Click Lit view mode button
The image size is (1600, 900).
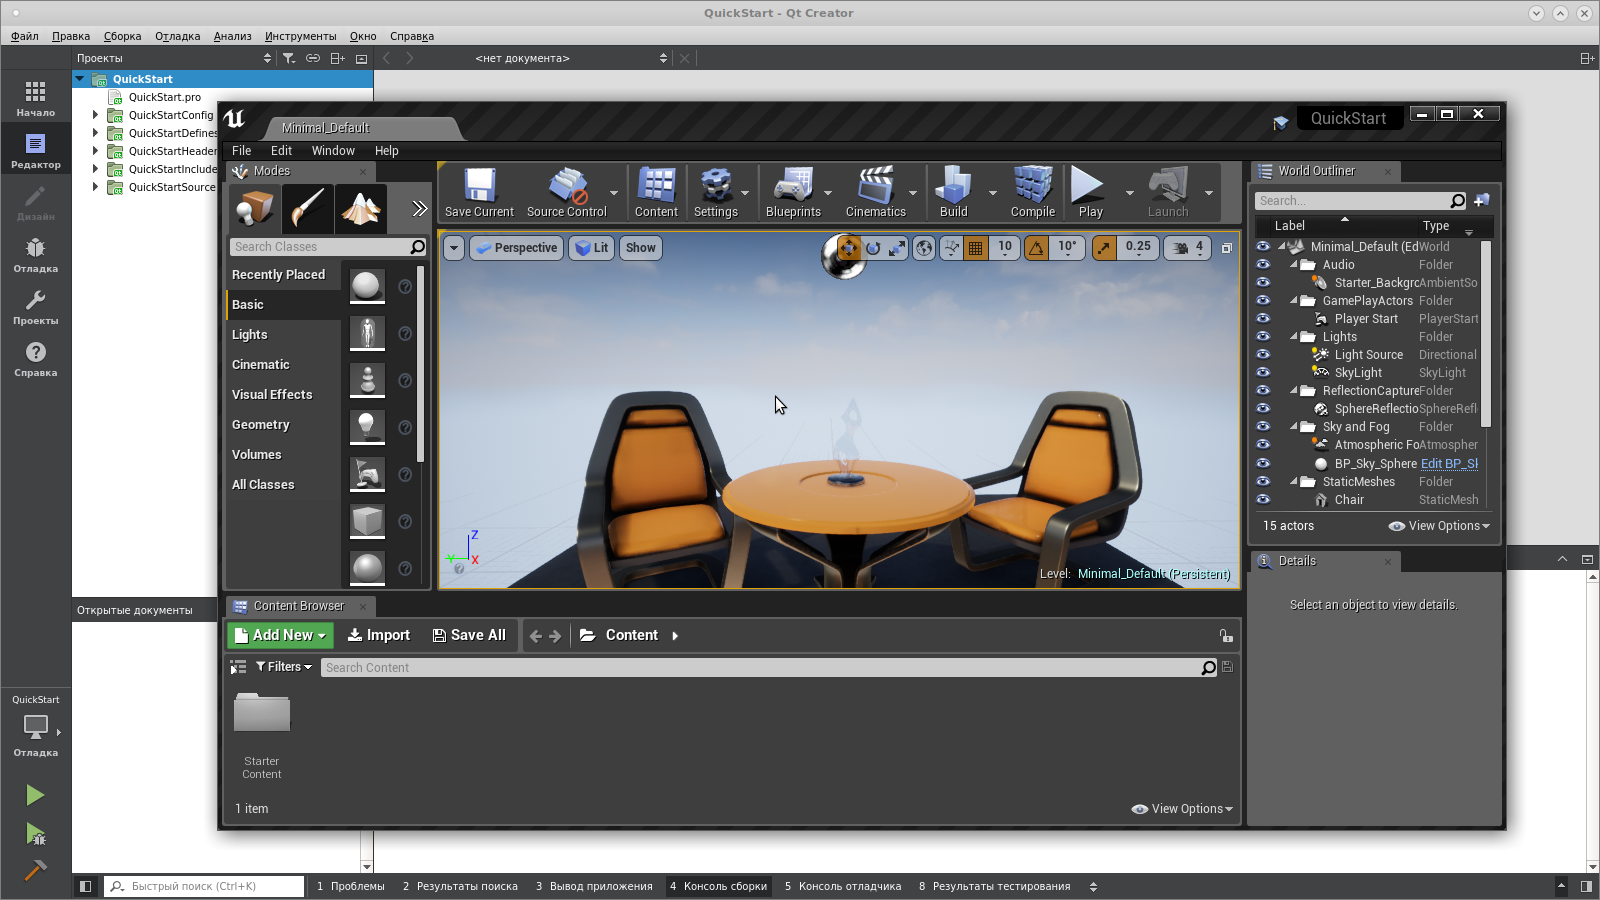click(592, 248)
